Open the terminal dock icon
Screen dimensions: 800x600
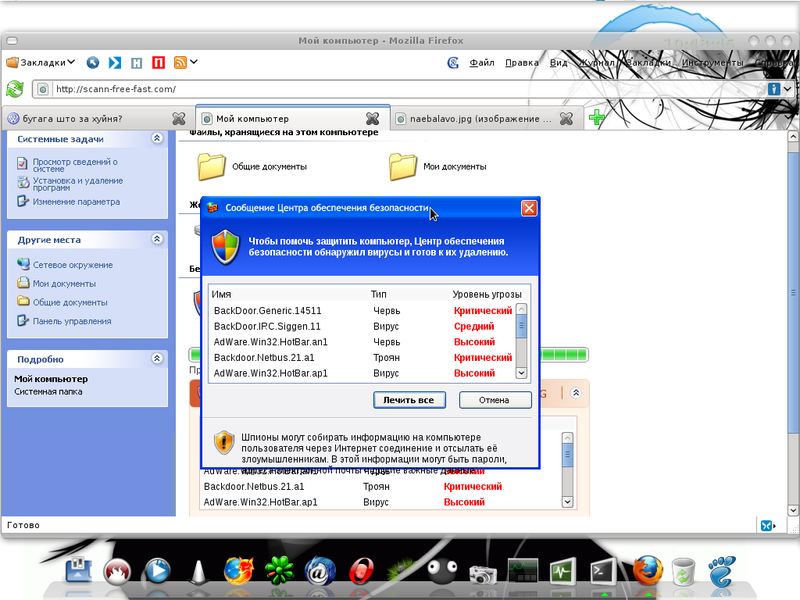click(603, 571)
